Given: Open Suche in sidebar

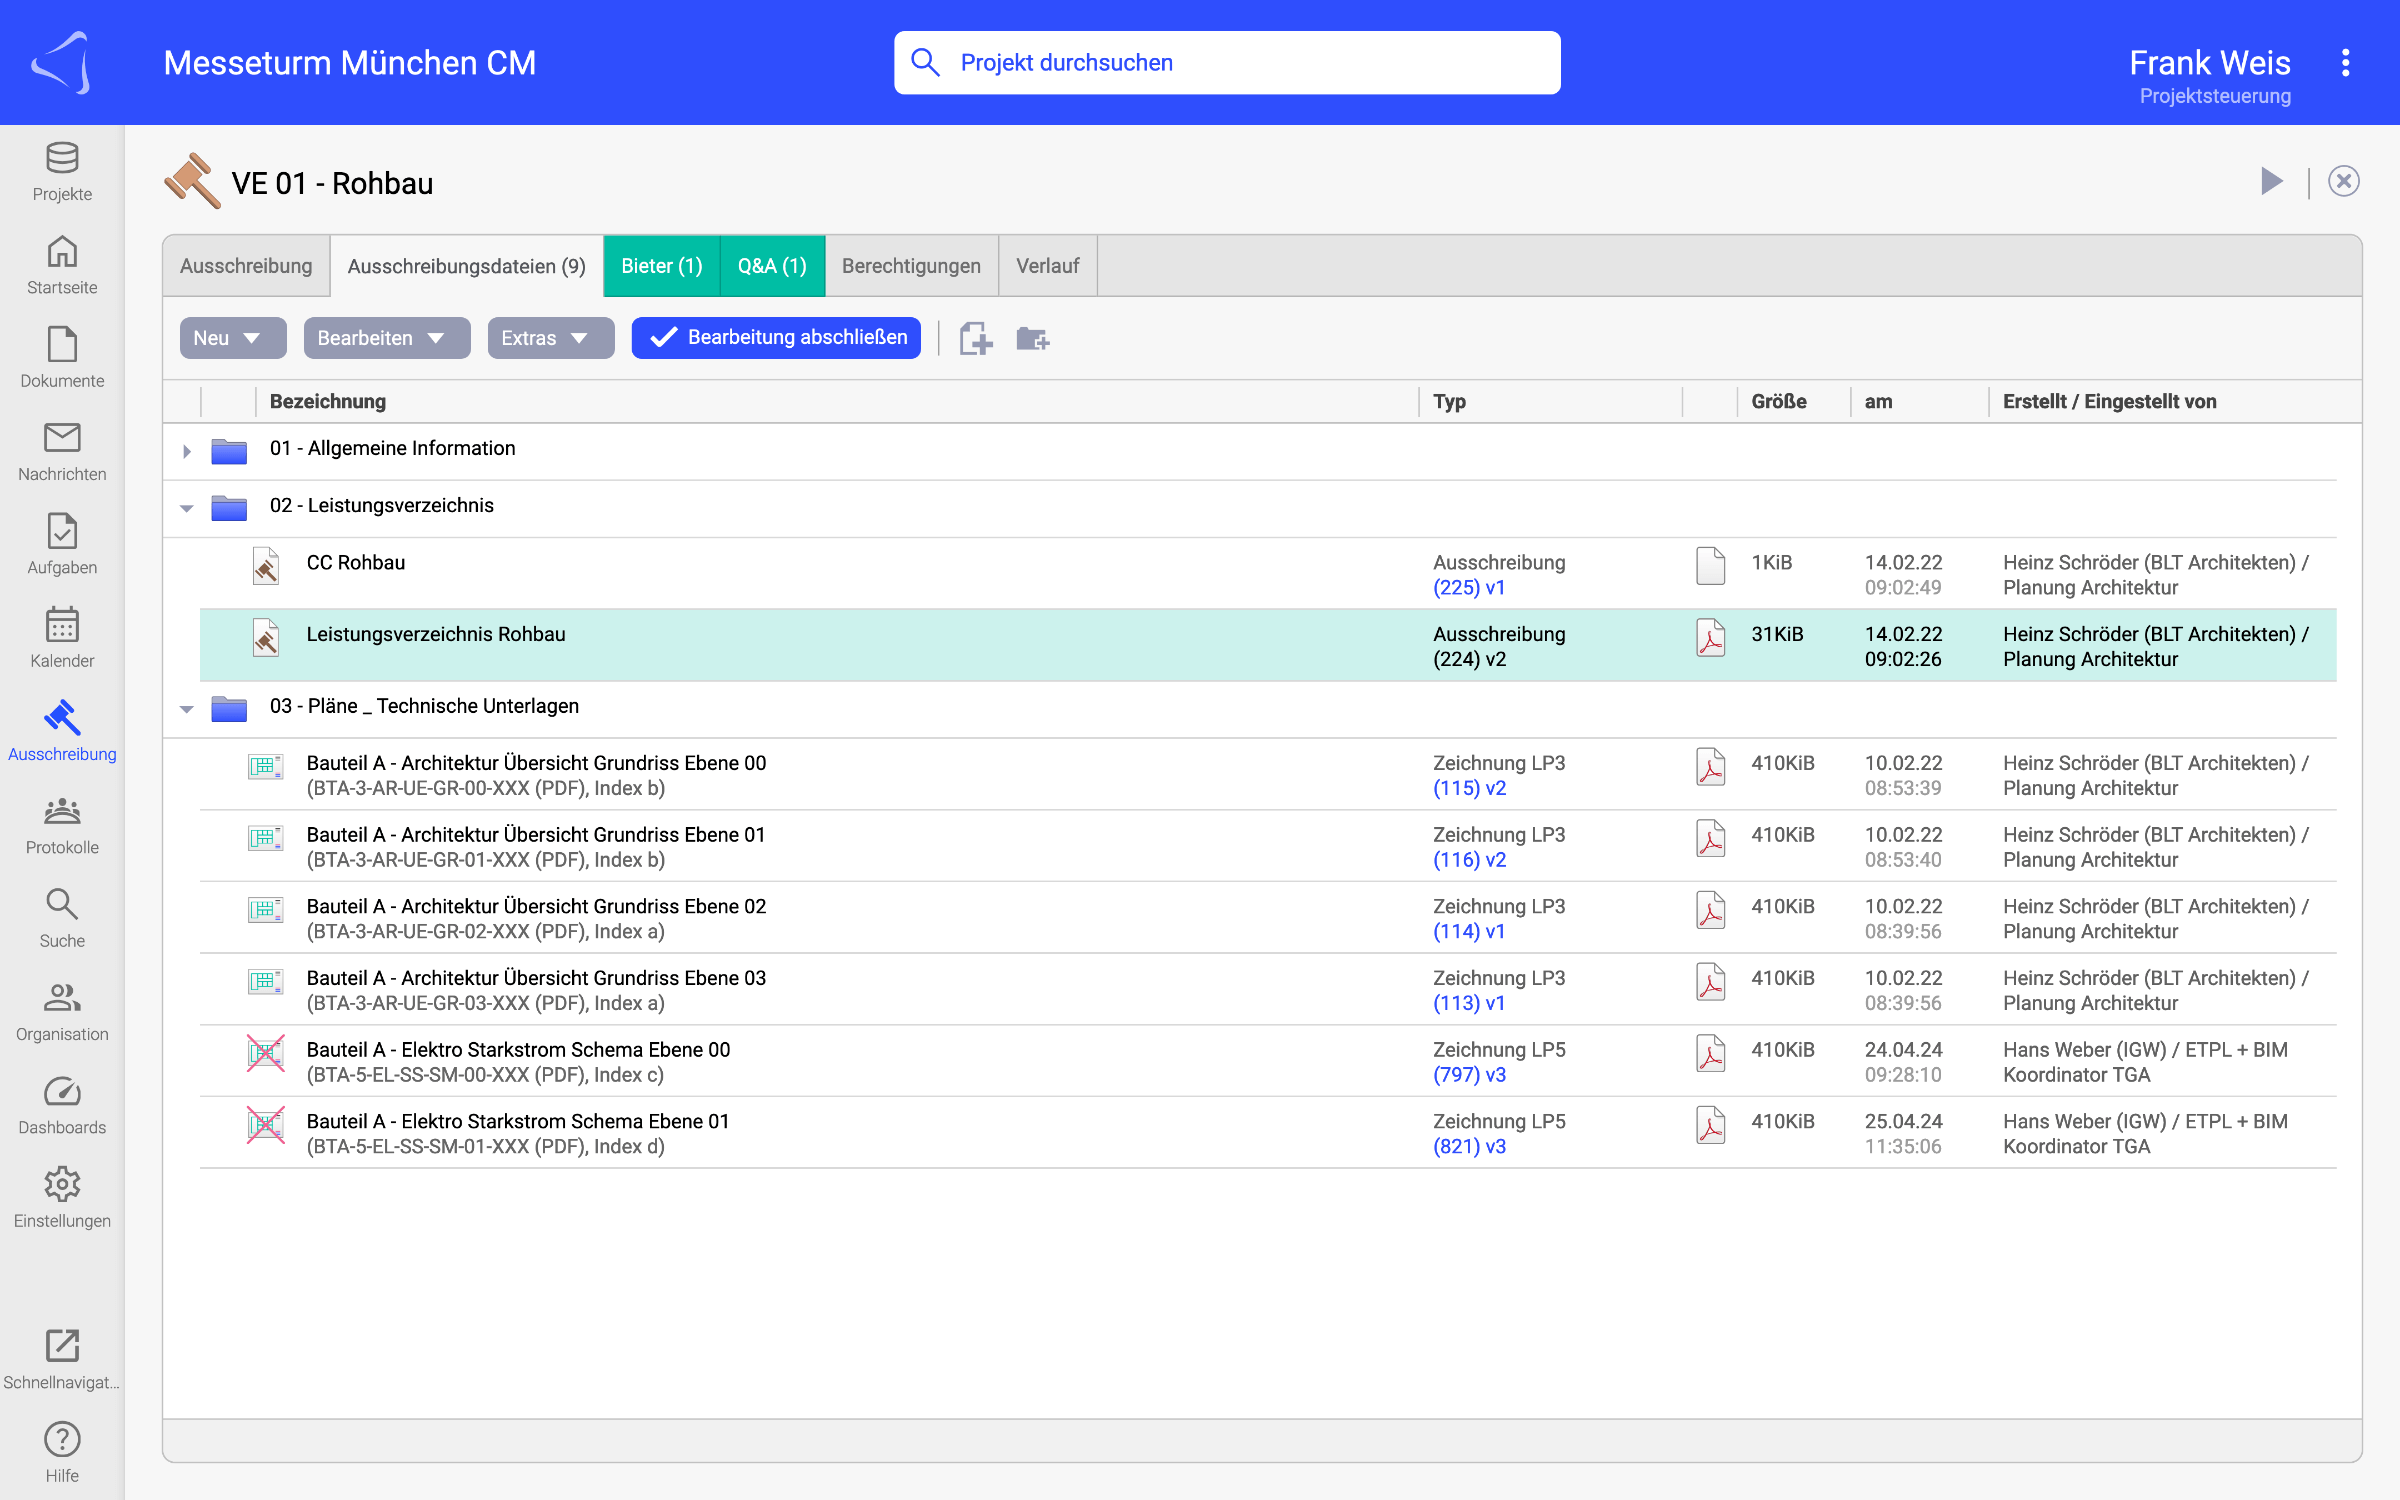Looking at the screenshot, I should [62, 918].
